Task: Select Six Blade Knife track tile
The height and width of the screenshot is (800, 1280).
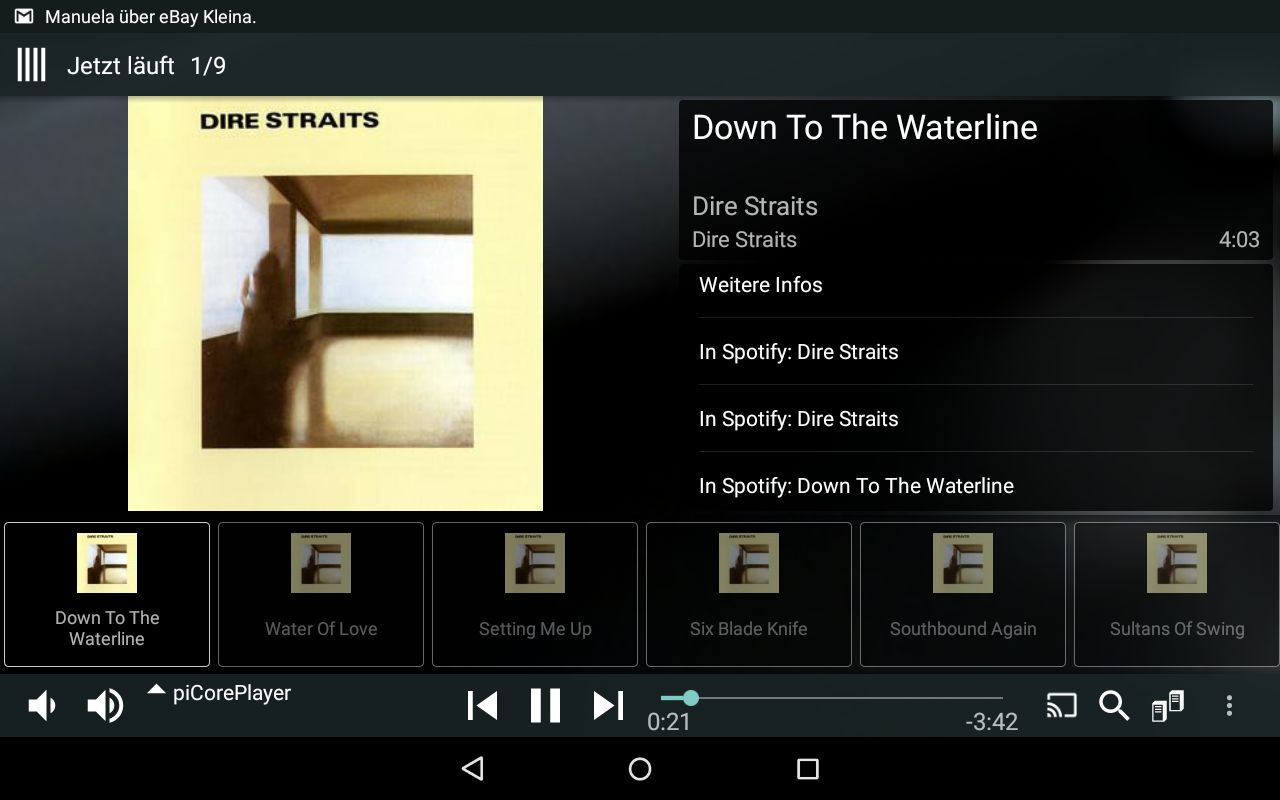Action: pyautogui.click(x=749, y=594)
